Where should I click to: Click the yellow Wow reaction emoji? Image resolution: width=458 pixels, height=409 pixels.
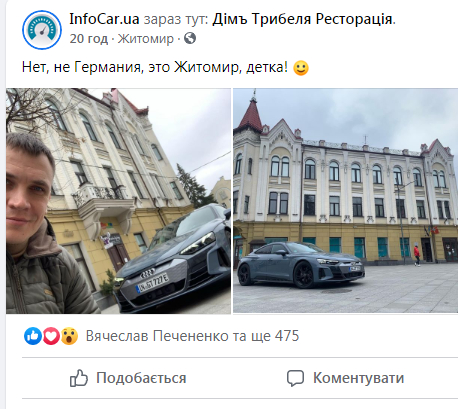[69, 336]
